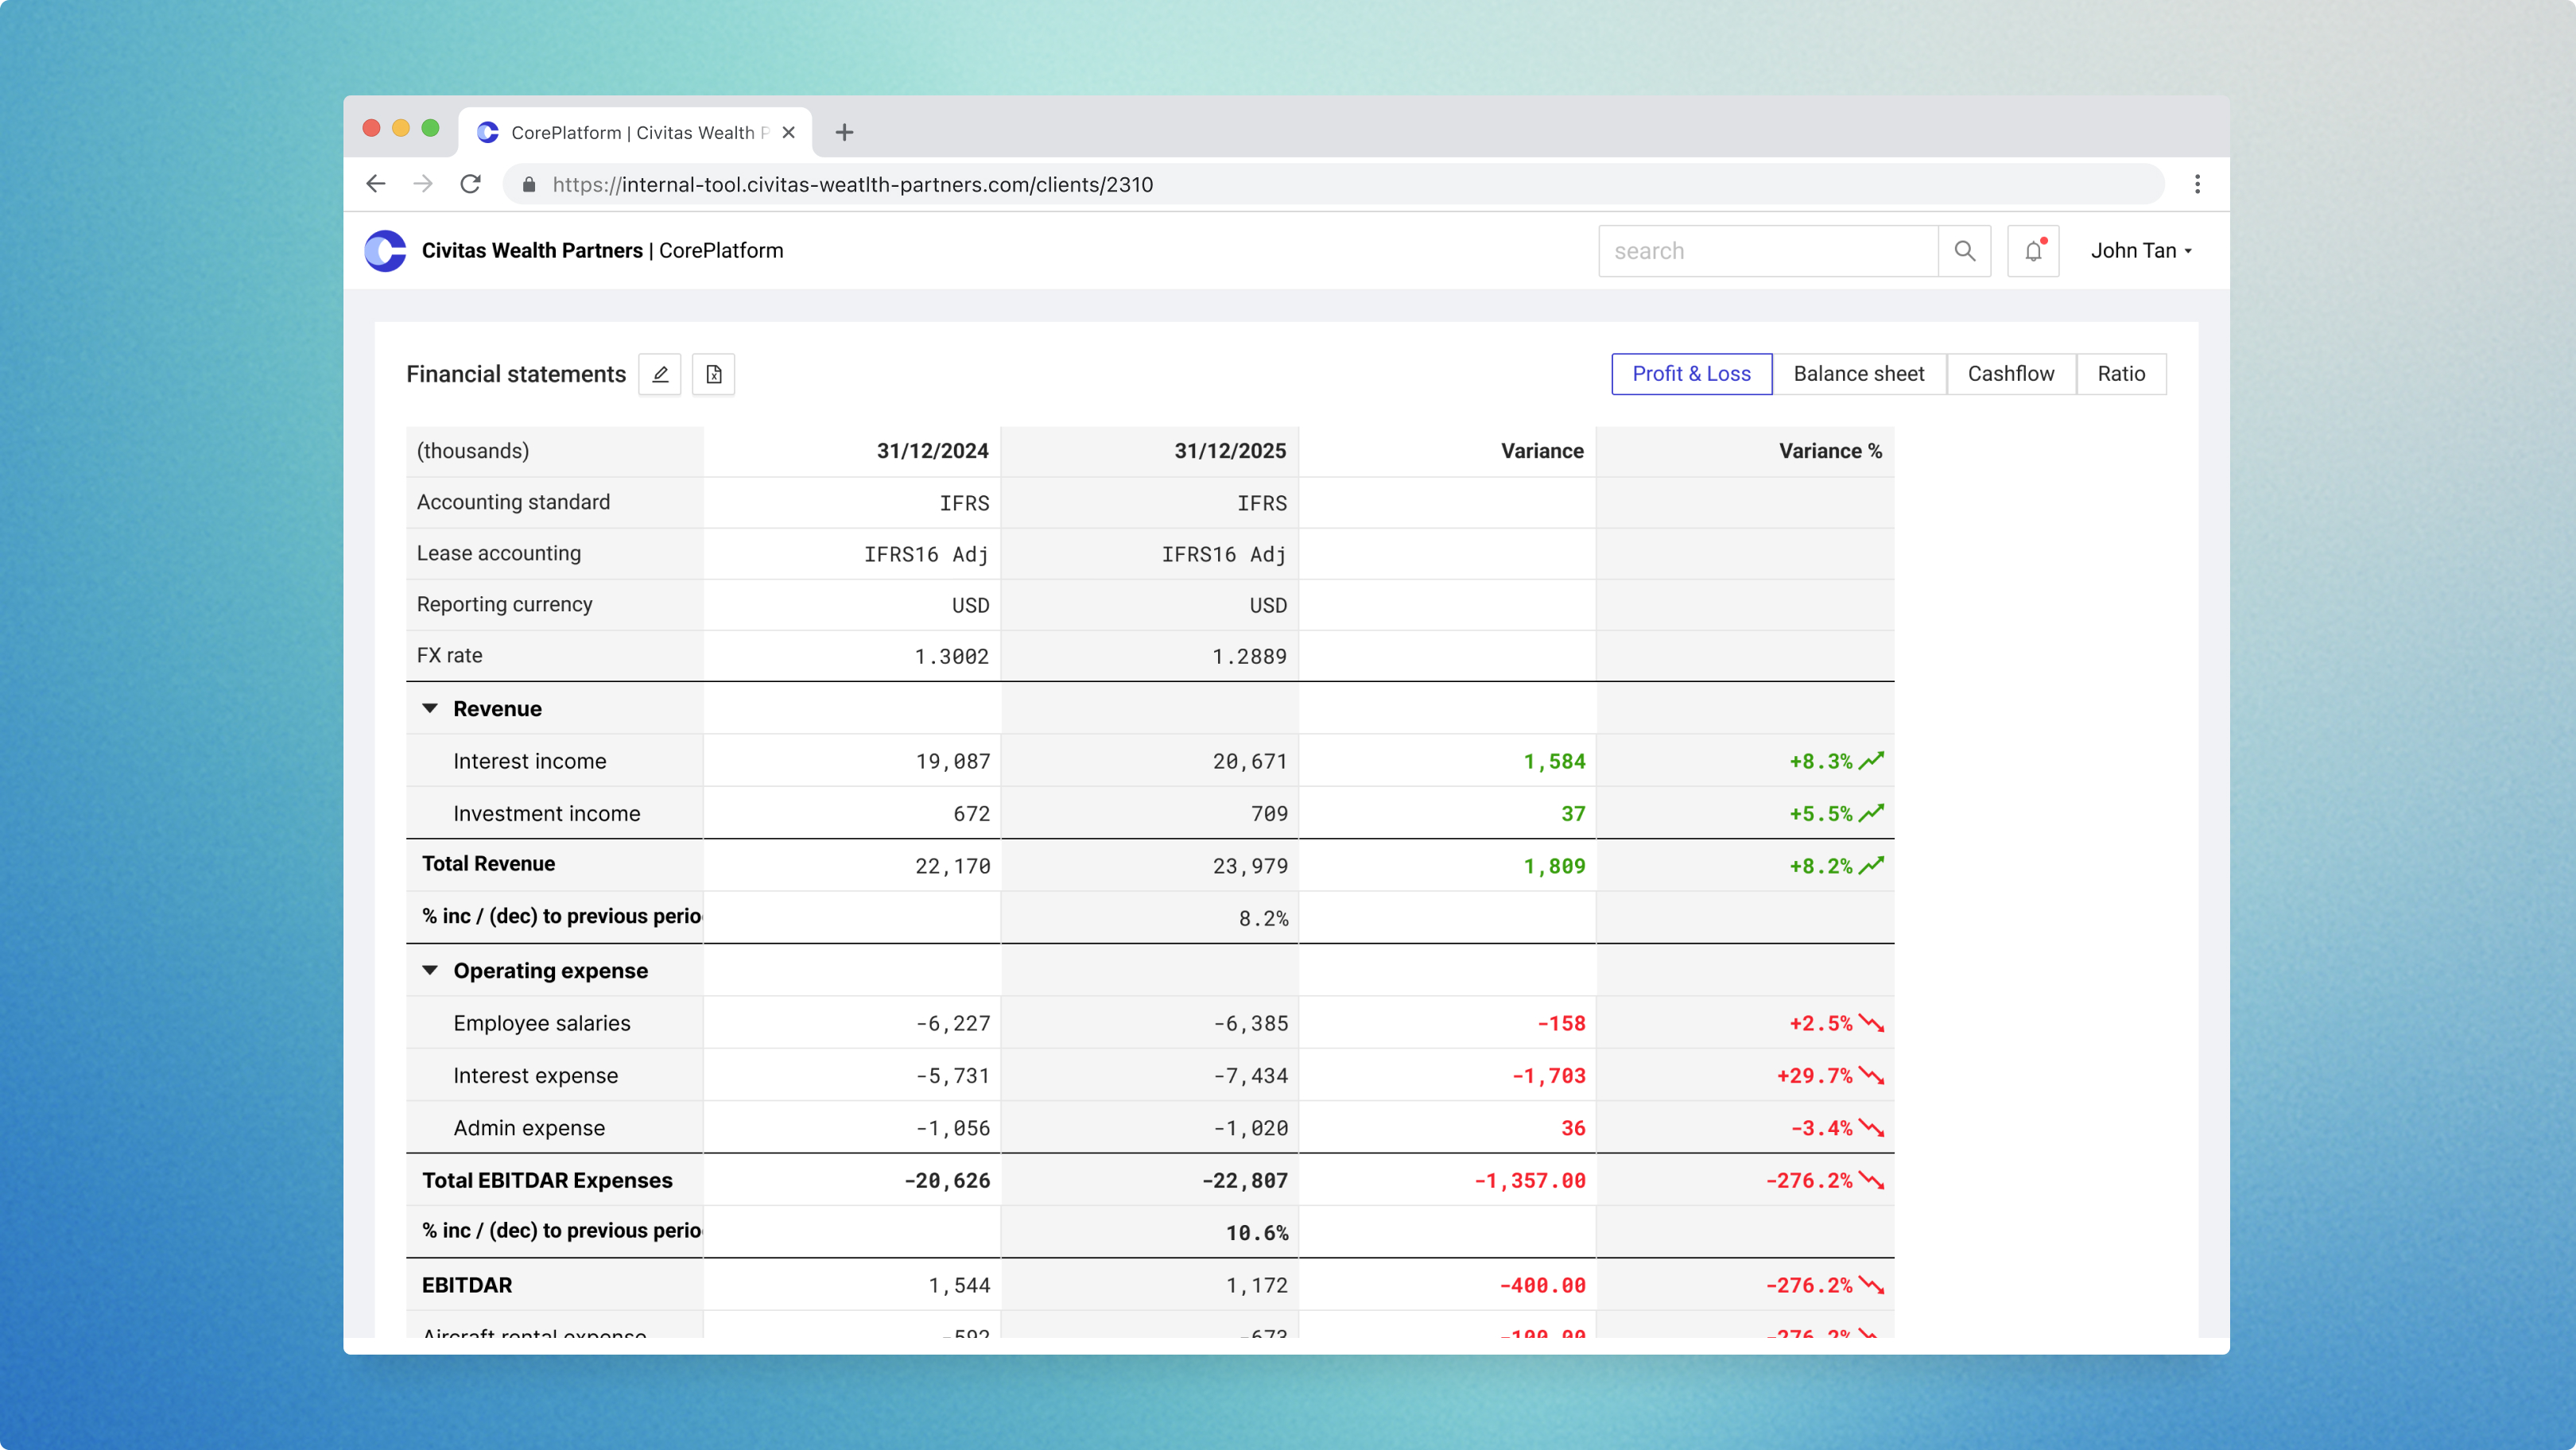Open the John Tan account dropdown

[x=2141, y=251]
